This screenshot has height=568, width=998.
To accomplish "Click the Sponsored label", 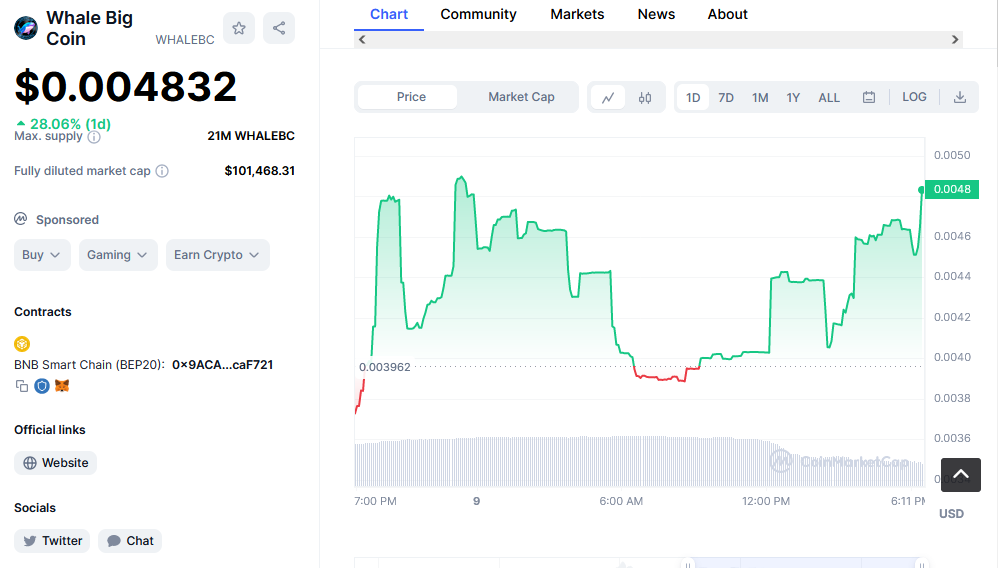I will (x=67, y=220).
